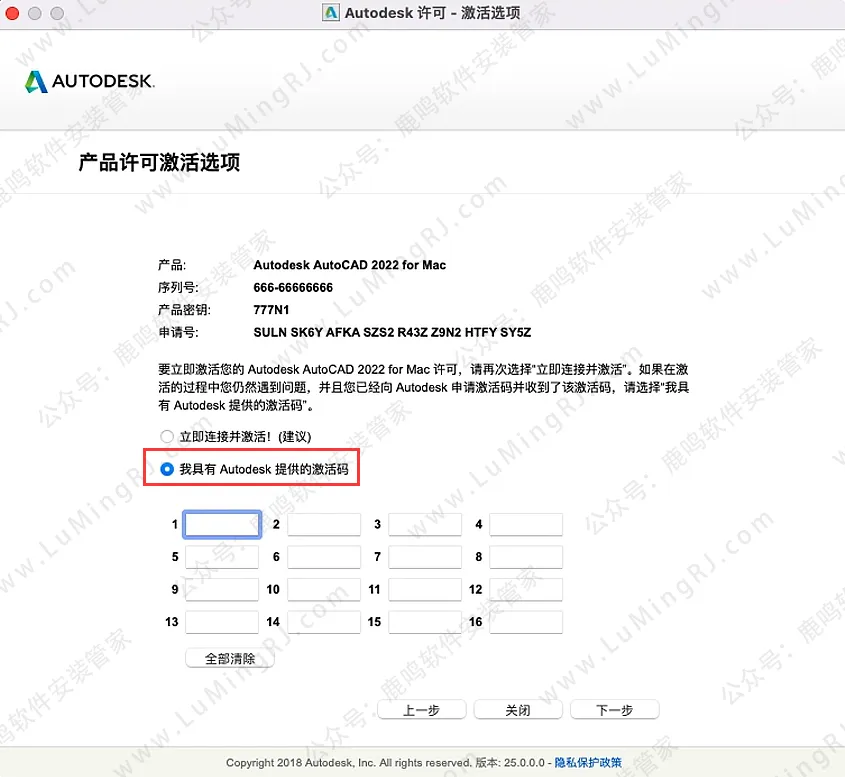
Task: Focus activation code field 4
Action: coord(526,524)
